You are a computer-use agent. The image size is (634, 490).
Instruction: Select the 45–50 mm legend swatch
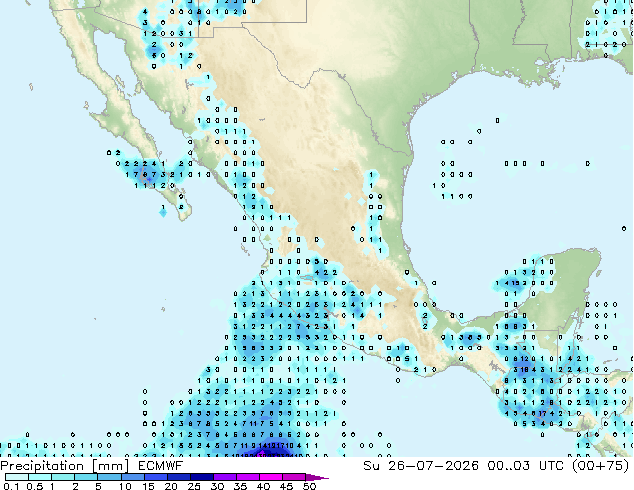point(294,477)
